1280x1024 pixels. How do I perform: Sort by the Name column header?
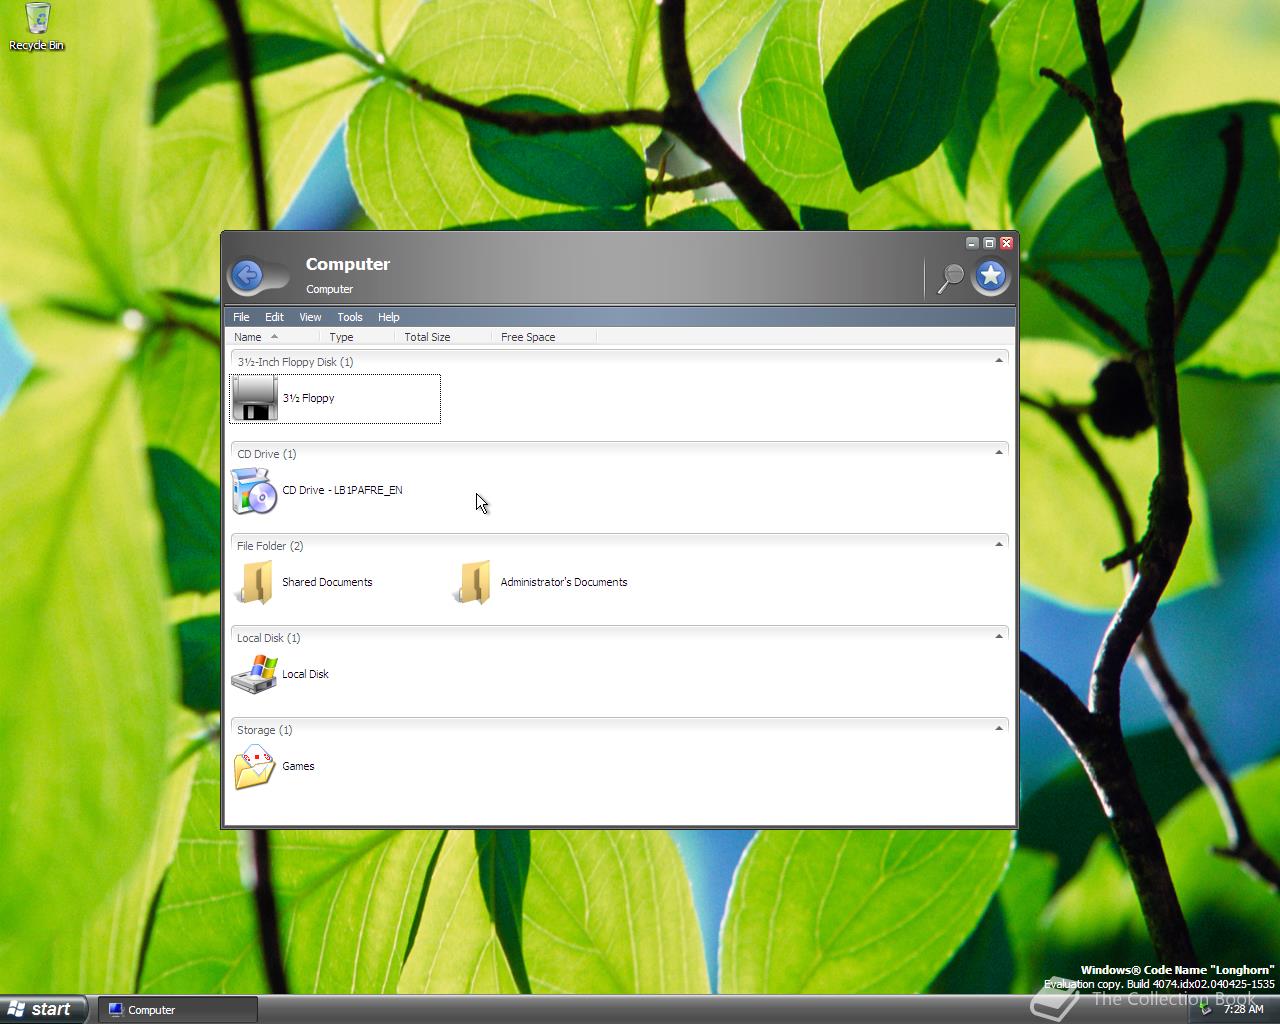pyautogui.click(x=274, y=337)
